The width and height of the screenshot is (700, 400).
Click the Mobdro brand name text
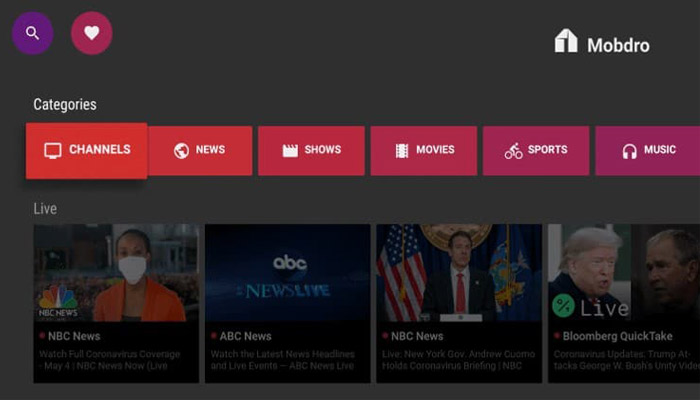[x=618, y=45]
